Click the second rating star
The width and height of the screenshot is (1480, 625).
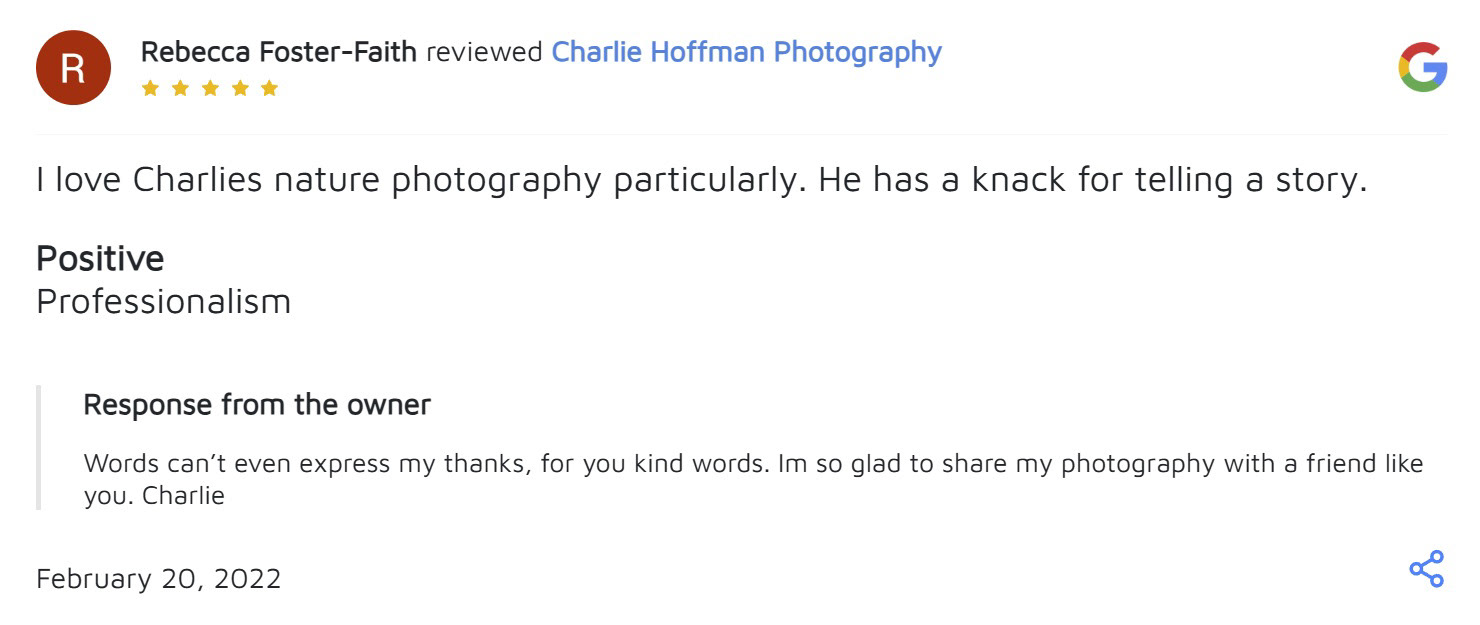(x=180, y=88)
